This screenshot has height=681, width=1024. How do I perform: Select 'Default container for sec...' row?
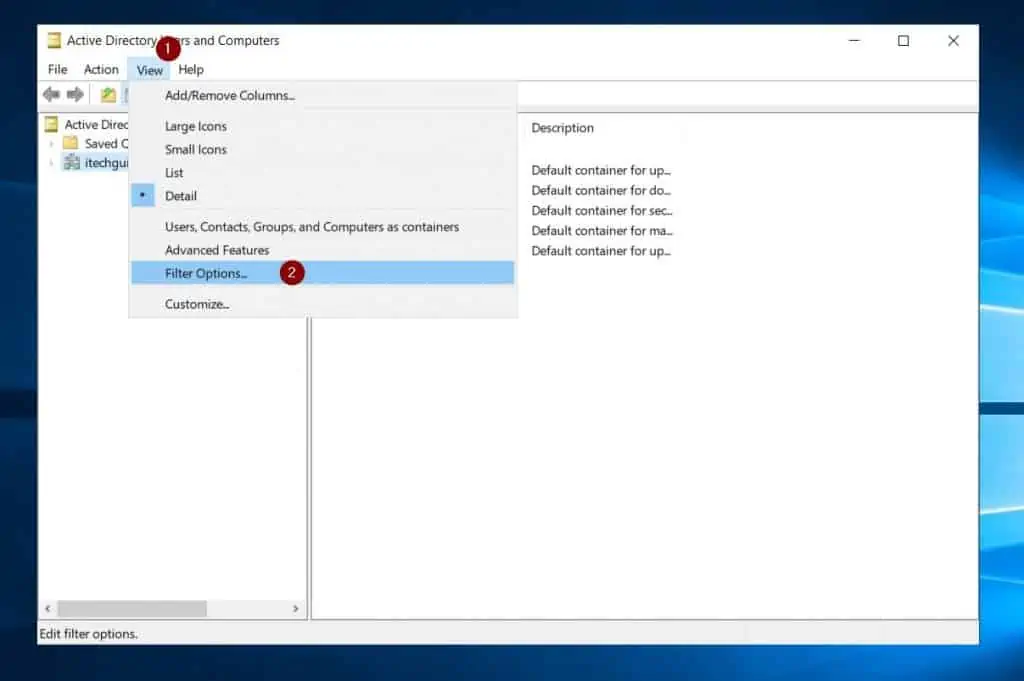[x=601, y=211]
